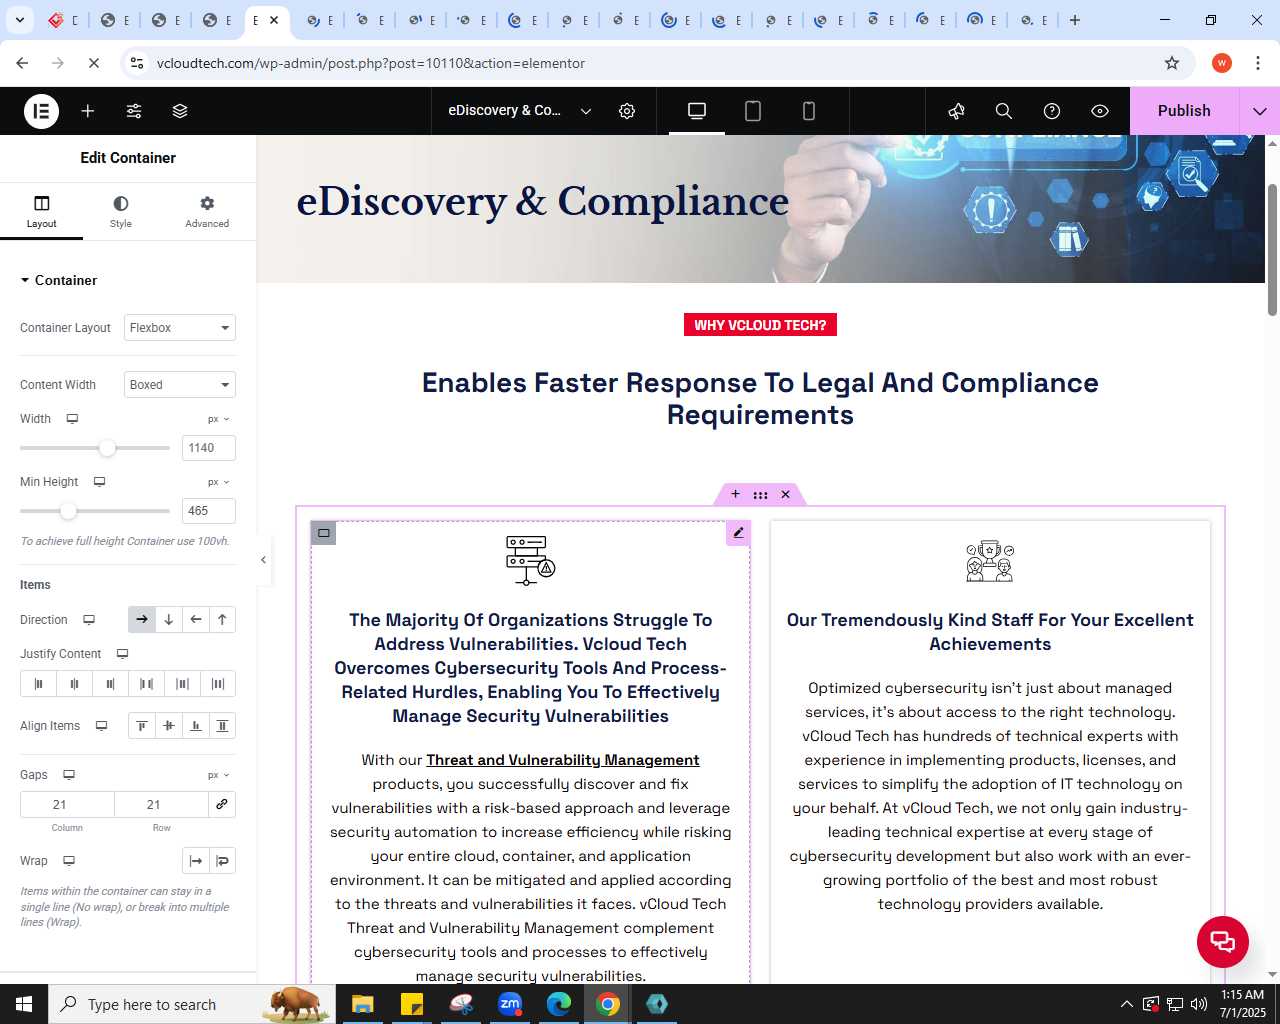Click the Row gap input field
The width and height of the screenshot is (1280, 1024).
161,805
